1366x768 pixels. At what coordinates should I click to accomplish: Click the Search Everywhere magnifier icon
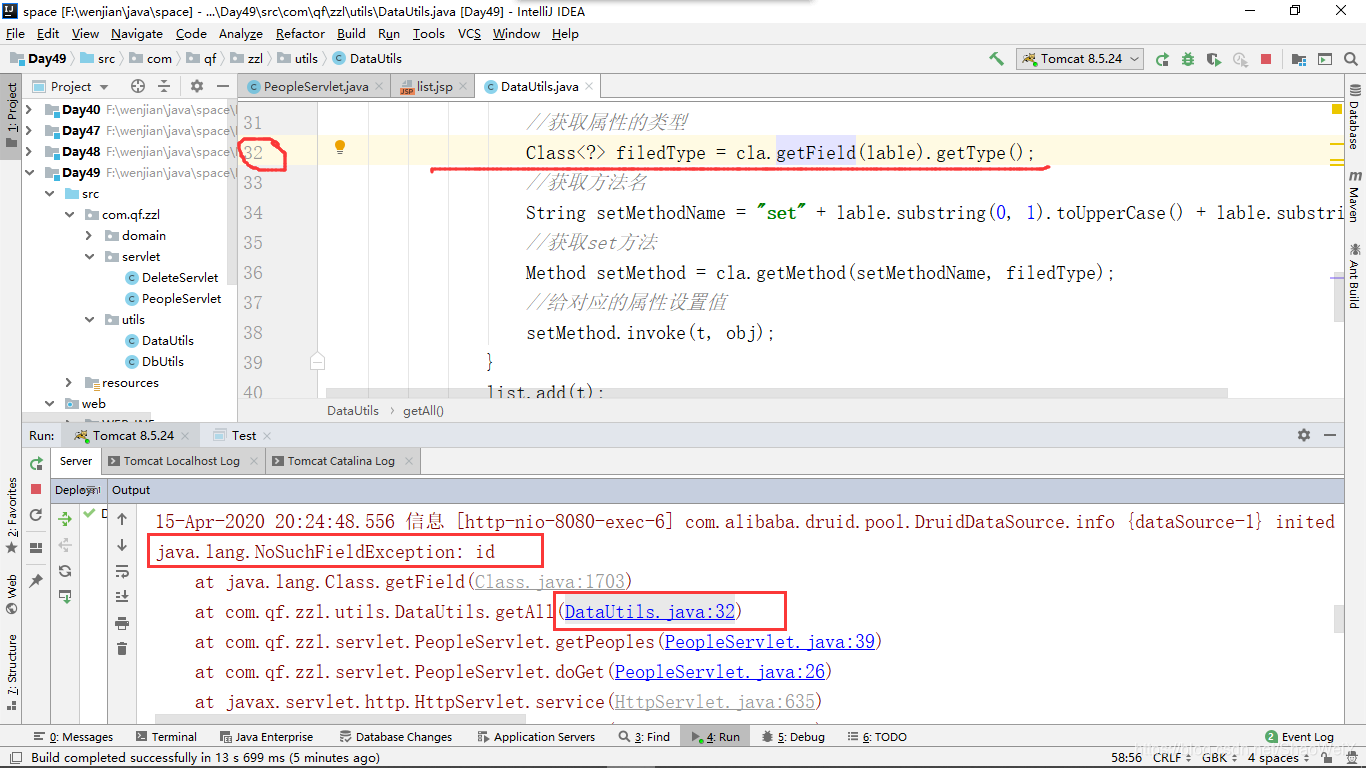1351,59
